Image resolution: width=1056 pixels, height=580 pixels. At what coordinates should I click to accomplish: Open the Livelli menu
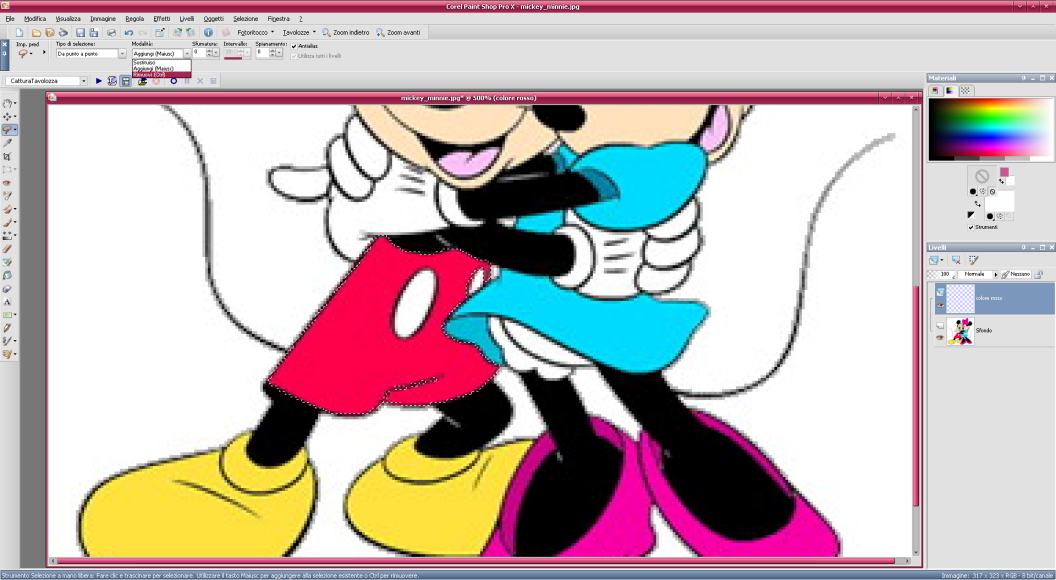187,19
